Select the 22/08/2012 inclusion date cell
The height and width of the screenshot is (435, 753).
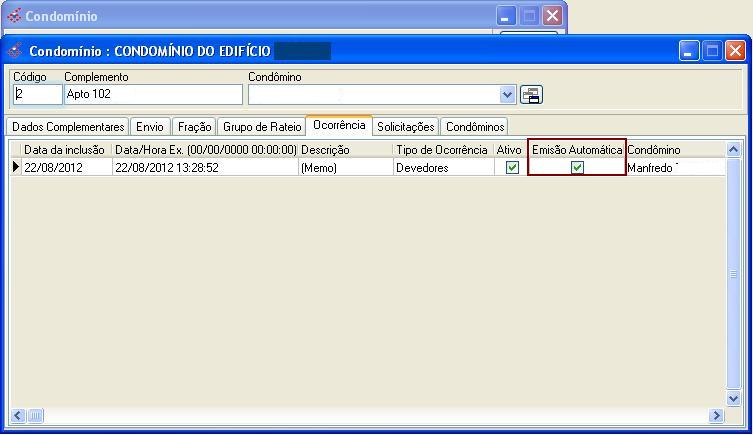[66, 168]
